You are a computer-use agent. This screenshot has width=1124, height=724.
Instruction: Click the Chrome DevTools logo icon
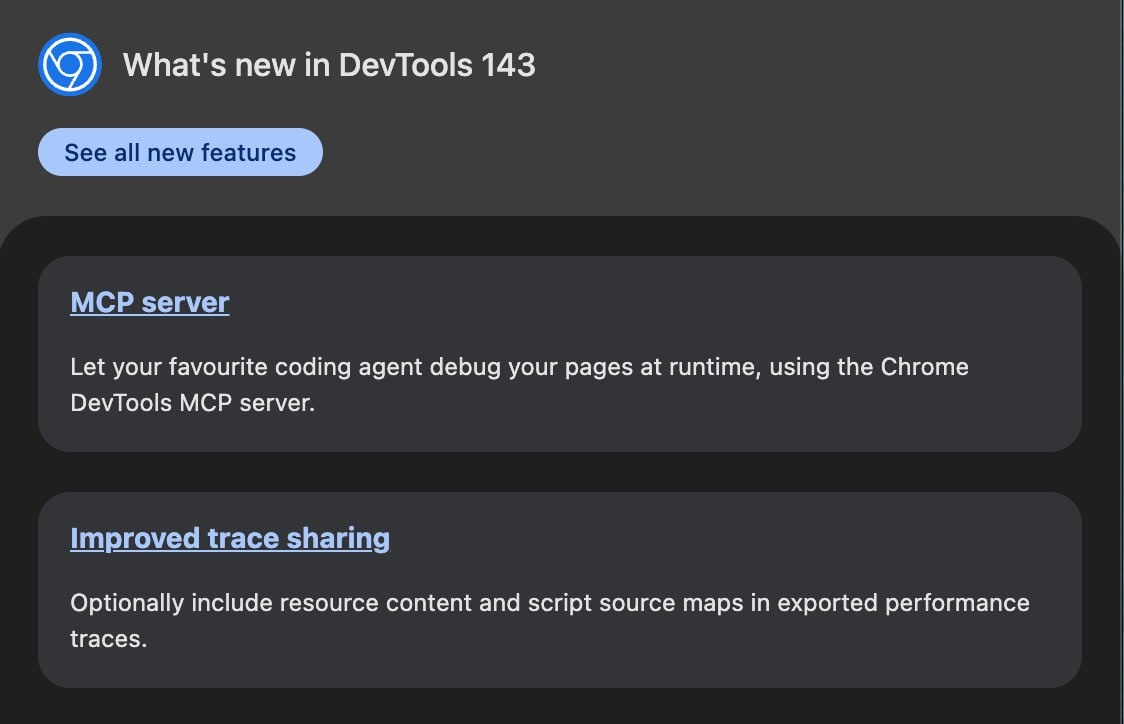pos(69,65)
